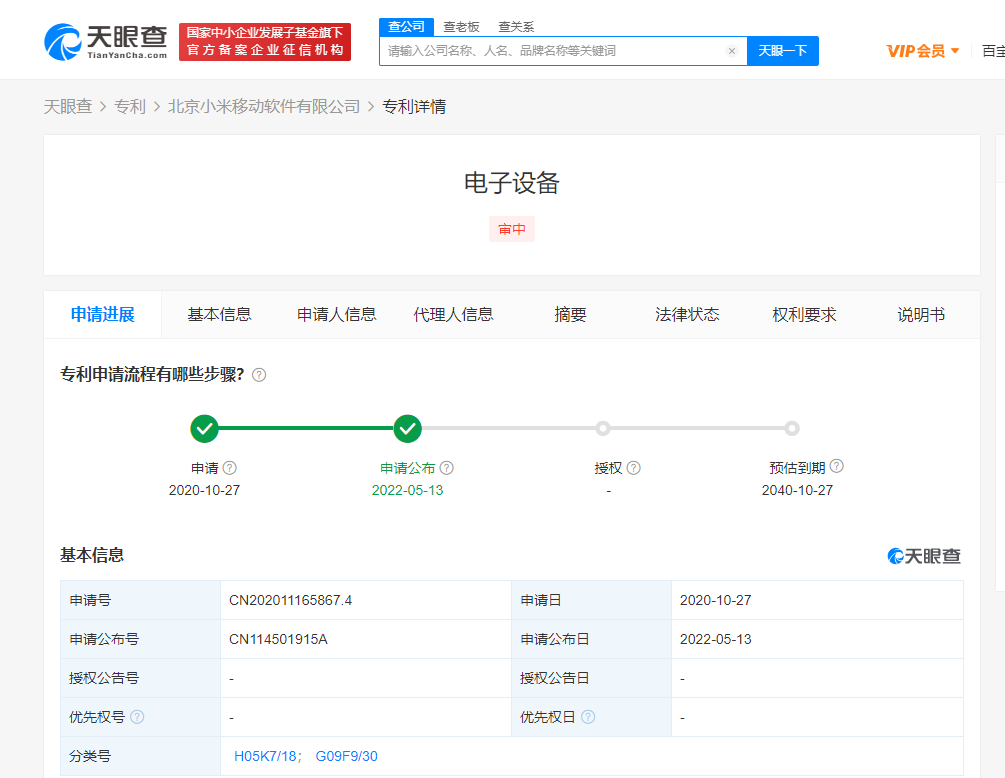This screenshot has height=778, width=1005.
Task: Clear the search box with the X icon
Action: click(731, 51)
